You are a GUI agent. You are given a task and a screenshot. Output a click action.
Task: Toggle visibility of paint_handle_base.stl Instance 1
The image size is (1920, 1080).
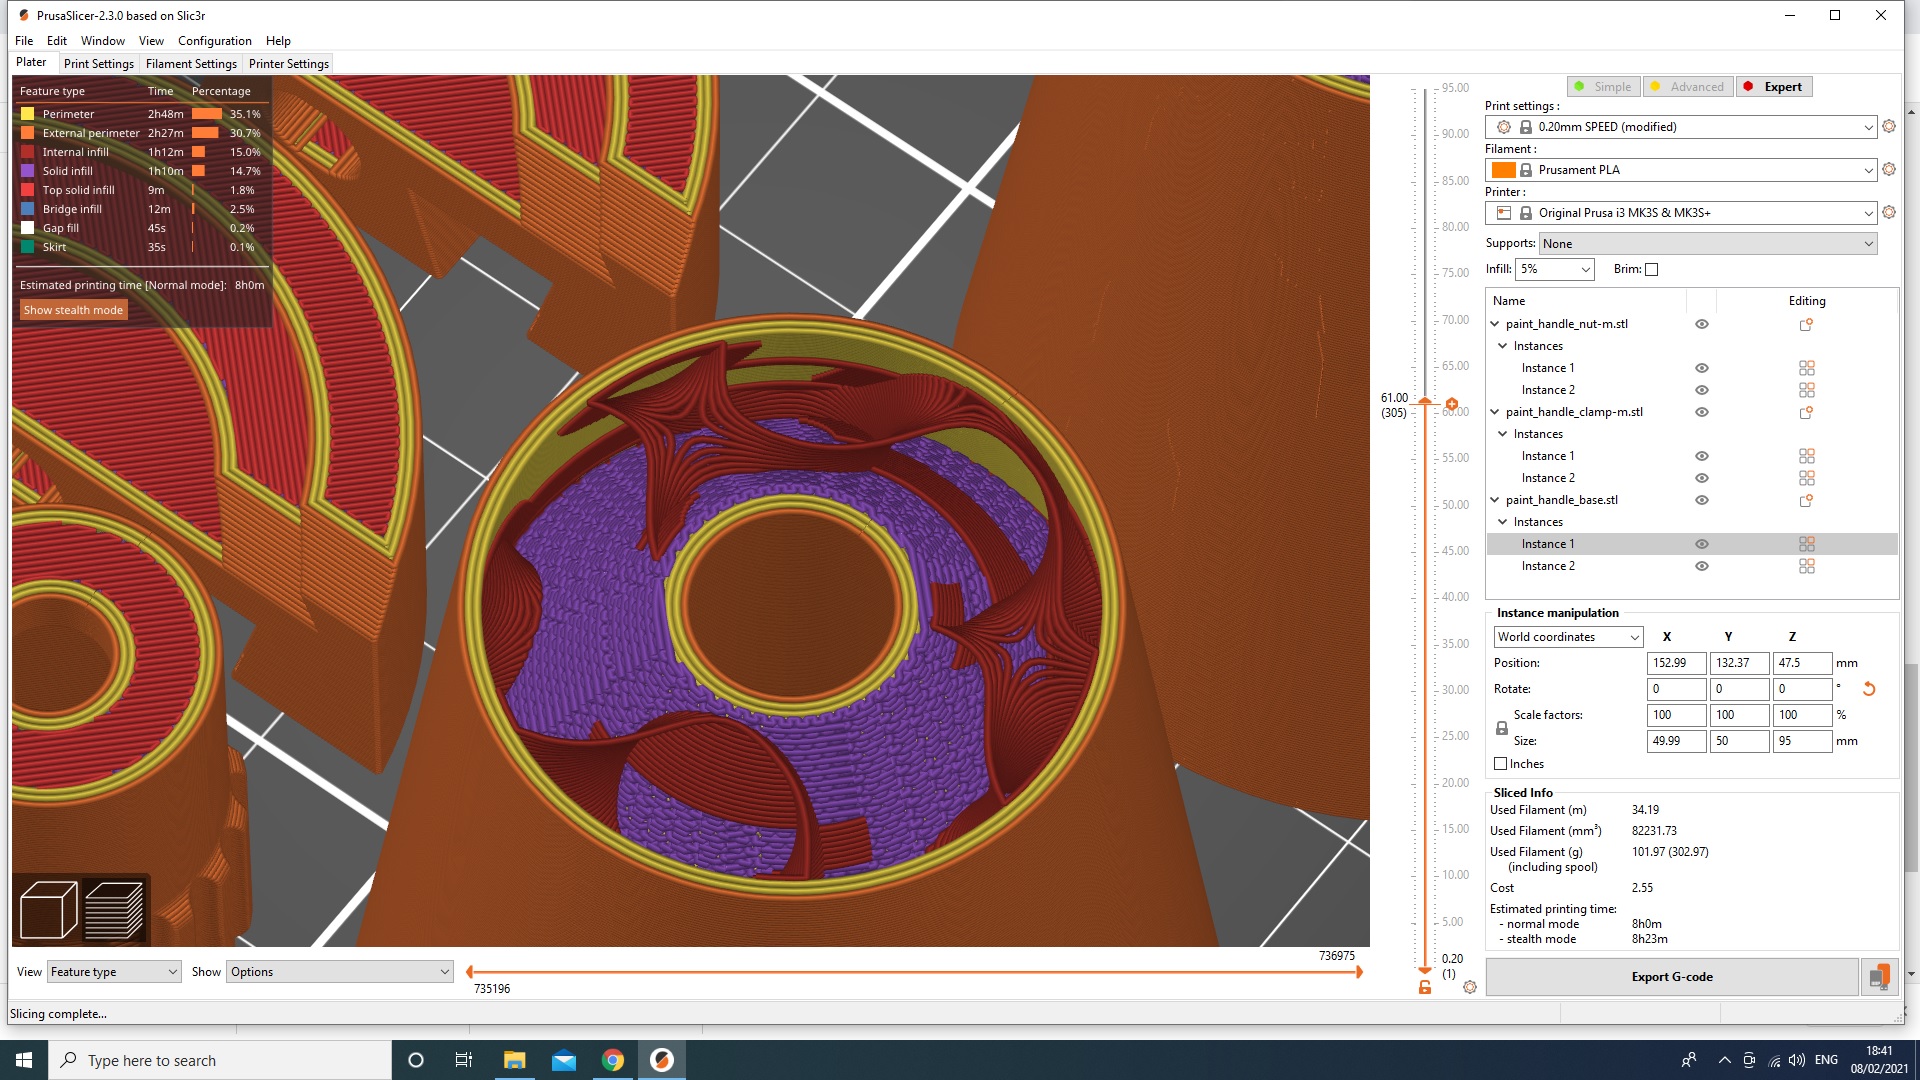(1702, 543)
